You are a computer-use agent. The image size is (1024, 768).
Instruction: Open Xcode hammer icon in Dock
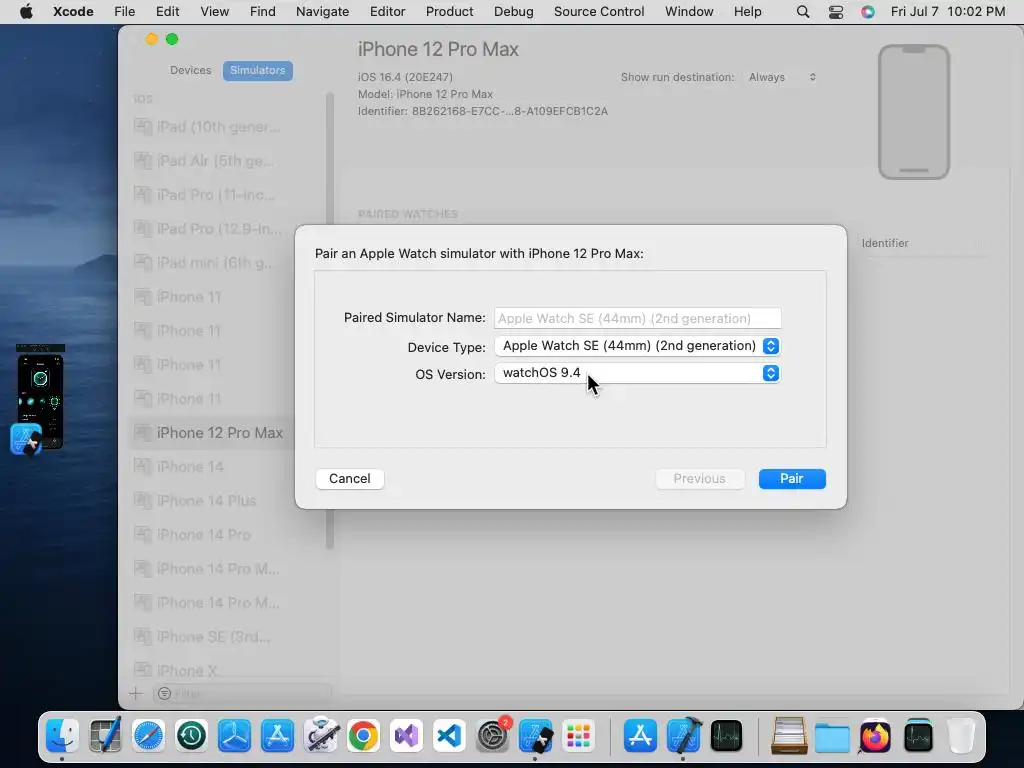(683, 736)
